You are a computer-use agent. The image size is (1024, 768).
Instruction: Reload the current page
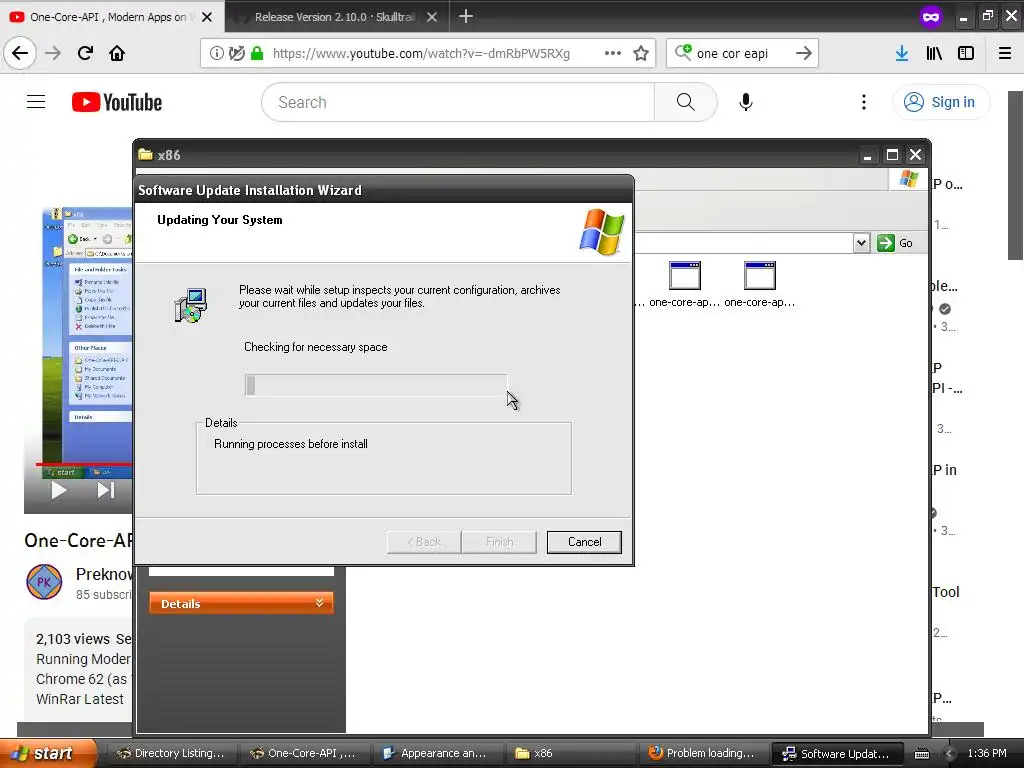coord(85,53)
